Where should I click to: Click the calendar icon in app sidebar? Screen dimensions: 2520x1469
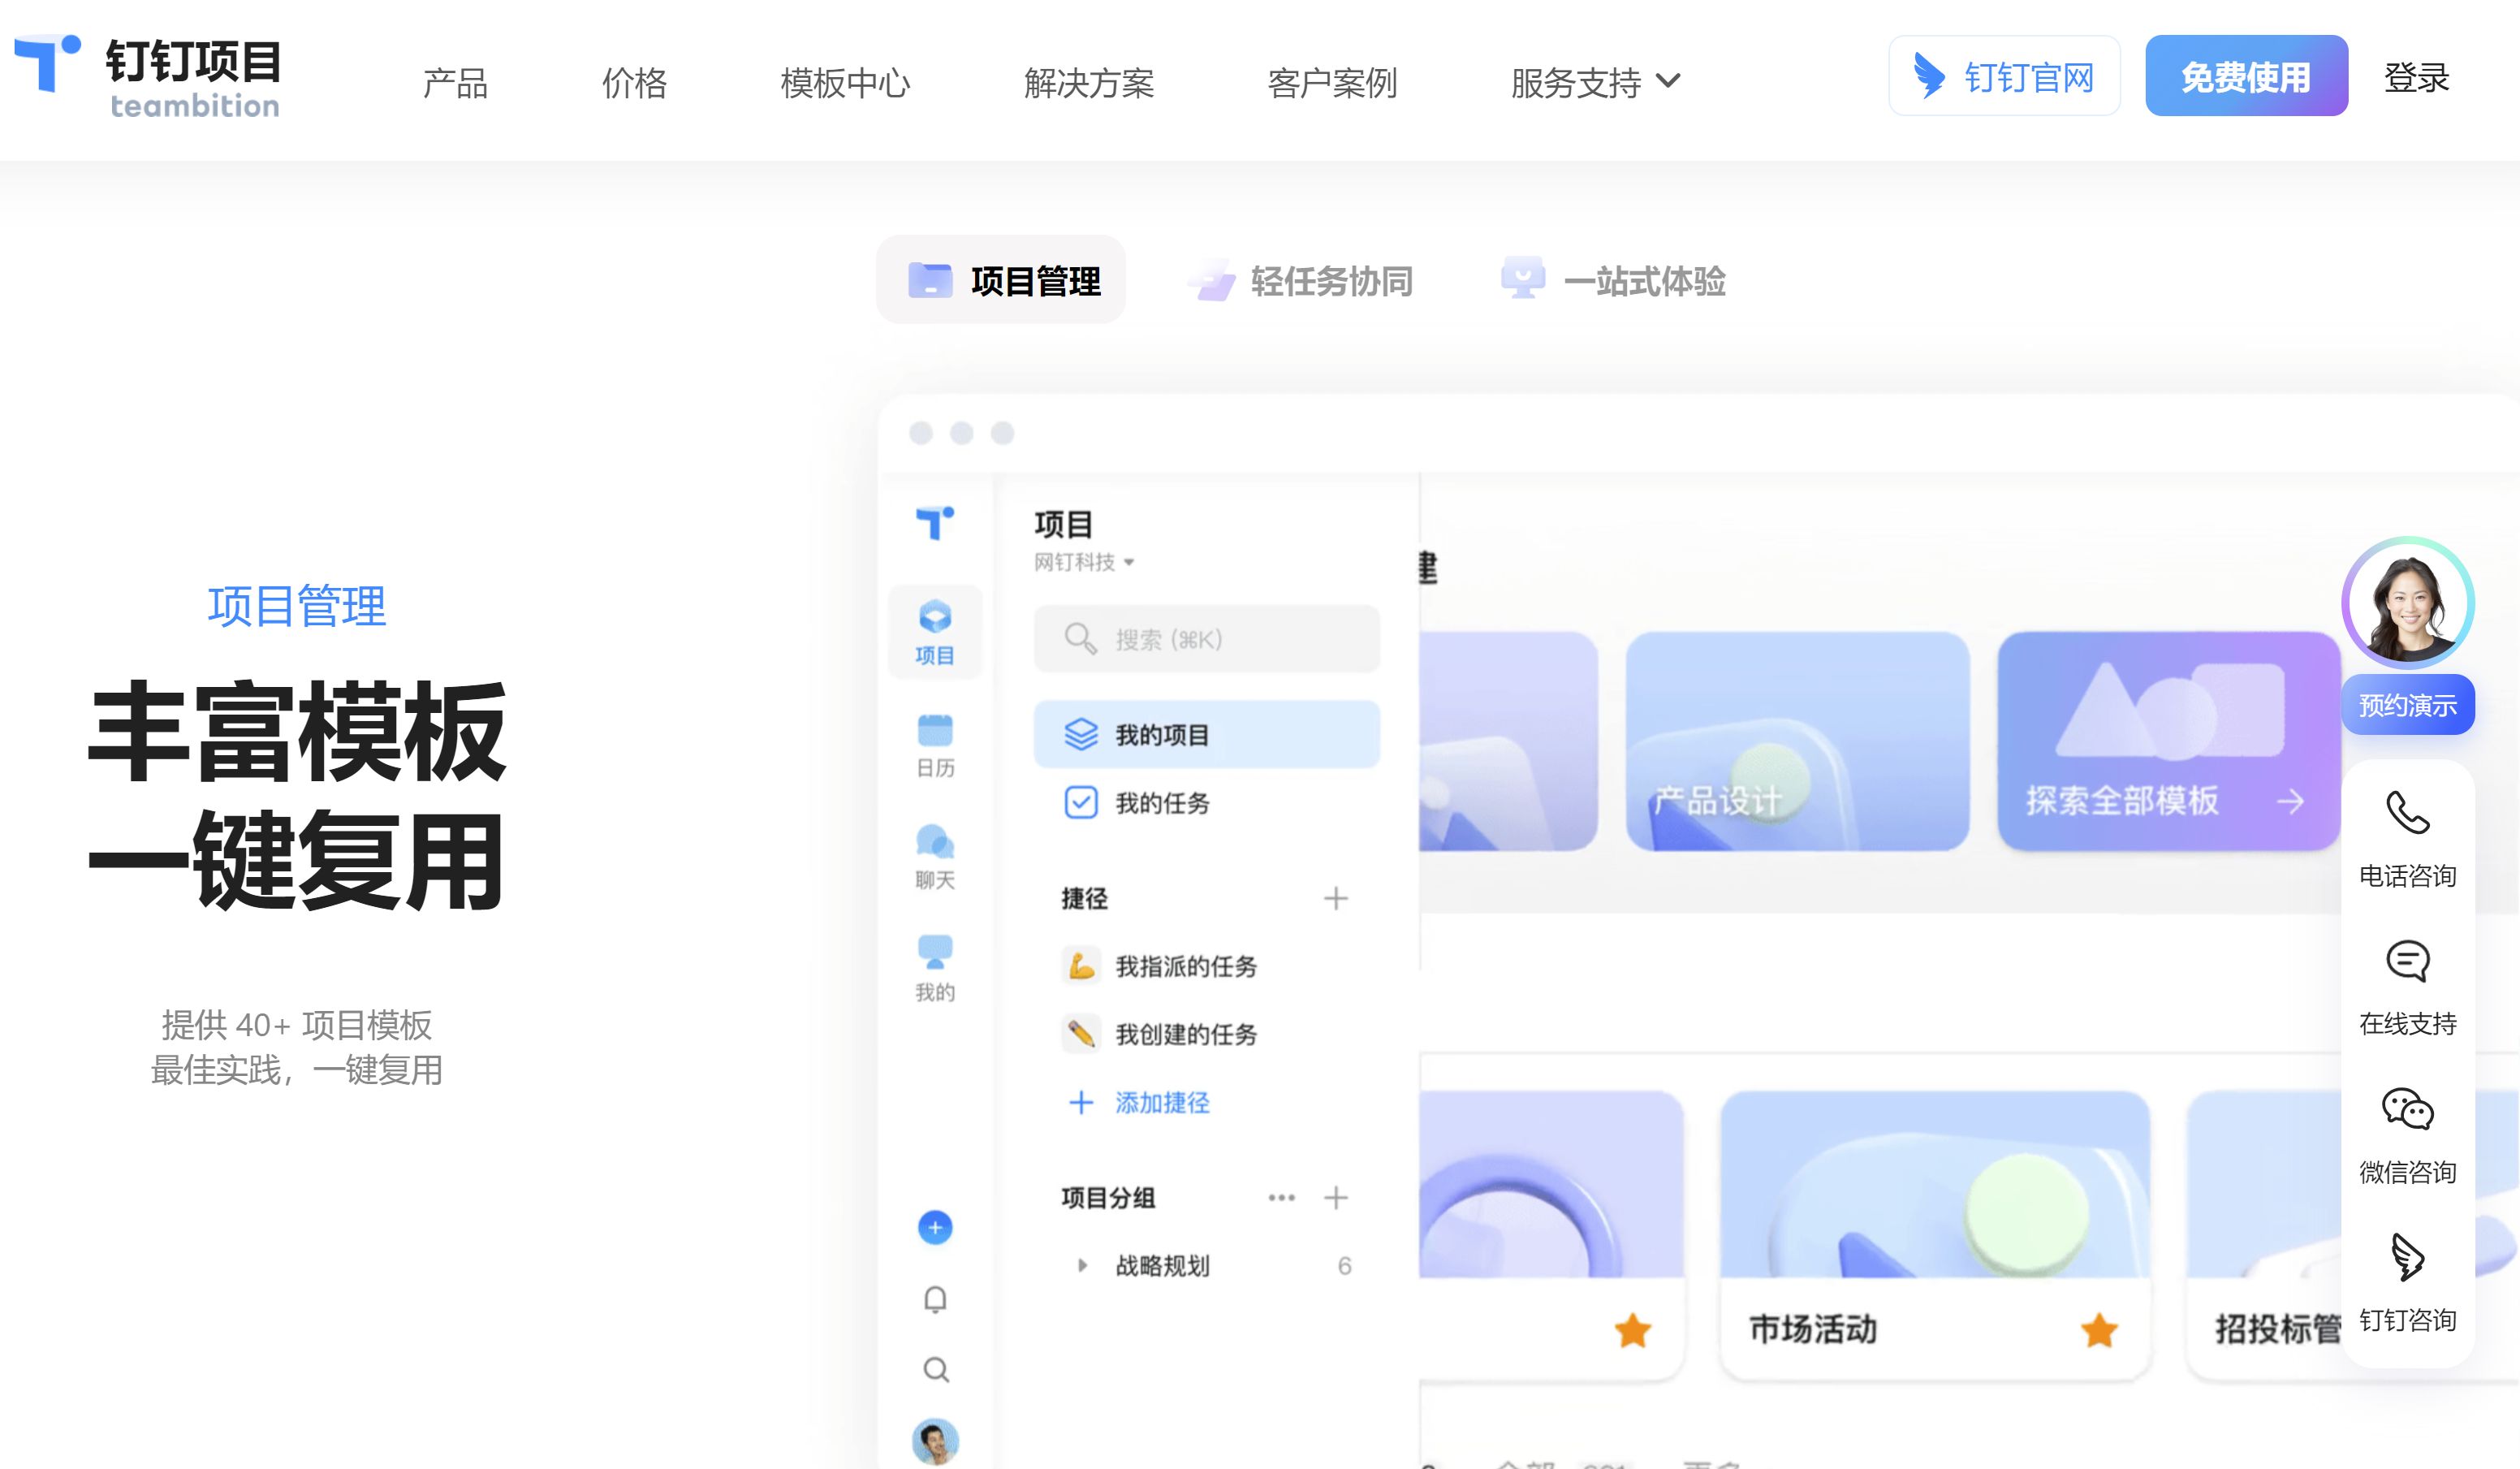click(935, 731)
